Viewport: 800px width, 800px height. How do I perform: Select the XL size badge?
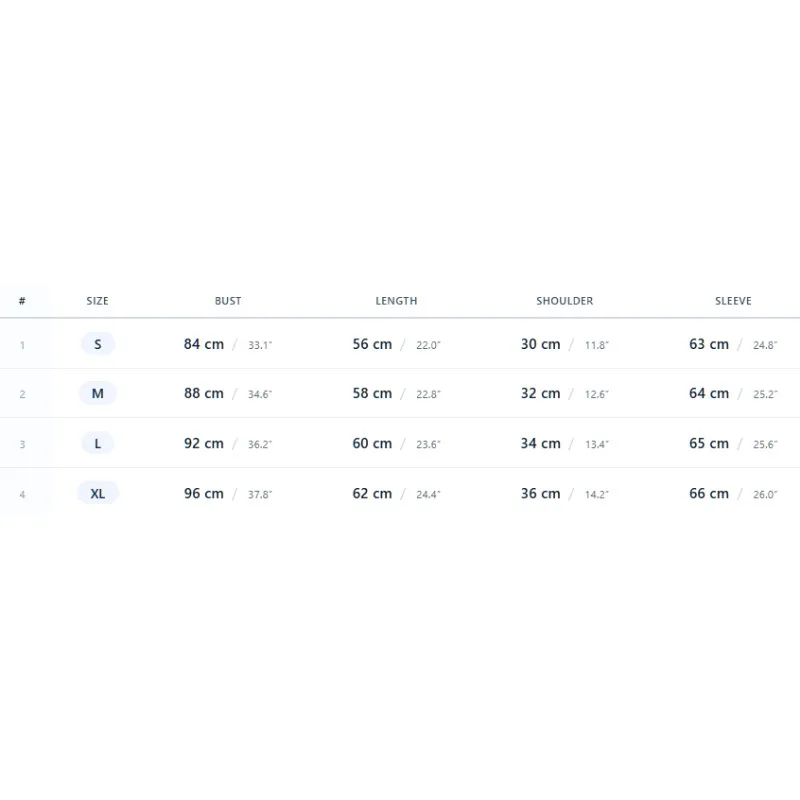click(97, 493)
